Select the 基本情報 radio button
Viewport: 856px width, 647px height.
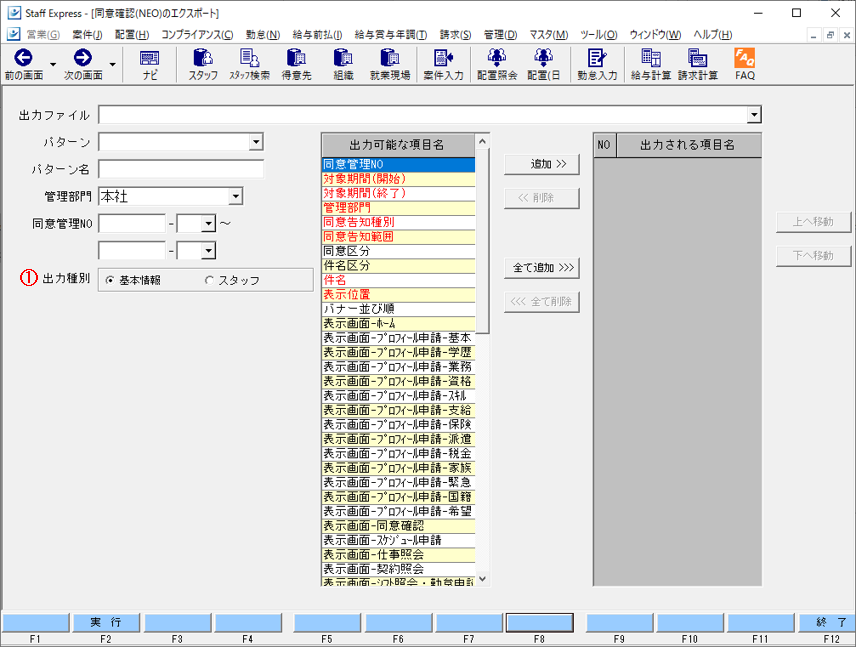click(110, 280)
